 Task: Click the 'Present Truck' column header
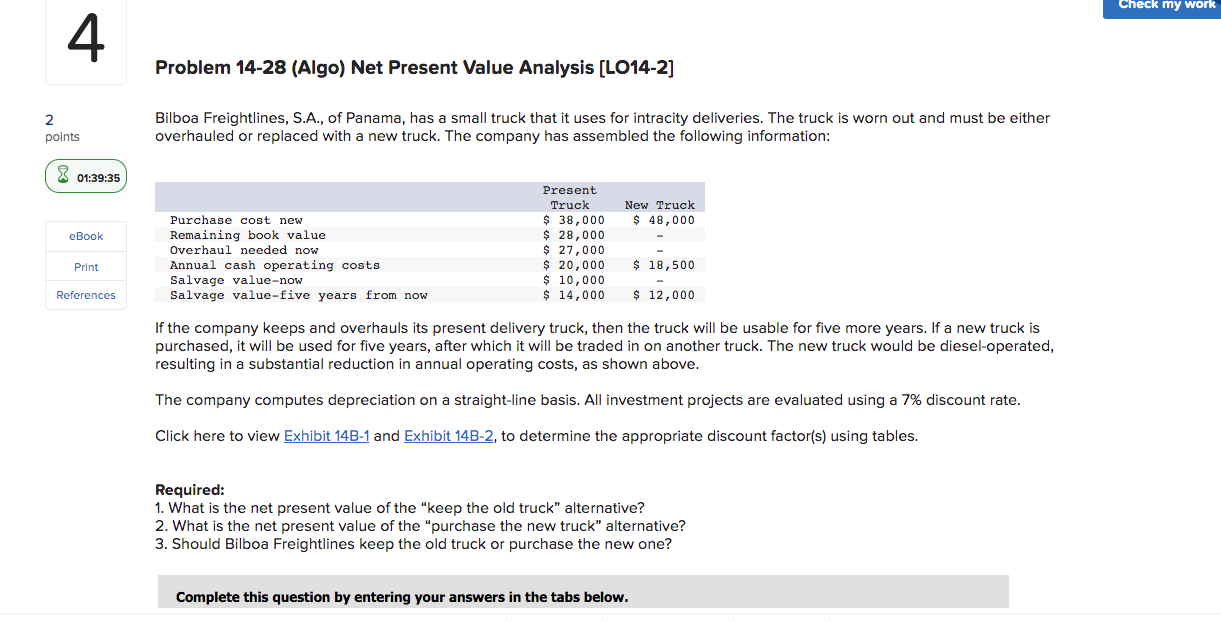click(570, 197)
